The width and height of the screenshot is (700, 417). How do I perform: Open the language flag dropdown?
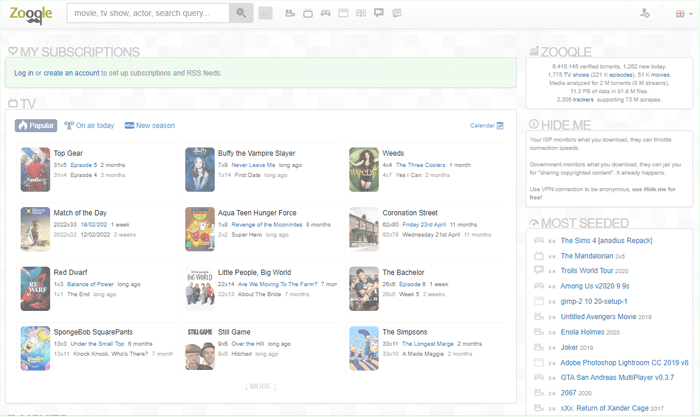coord(683,14)
